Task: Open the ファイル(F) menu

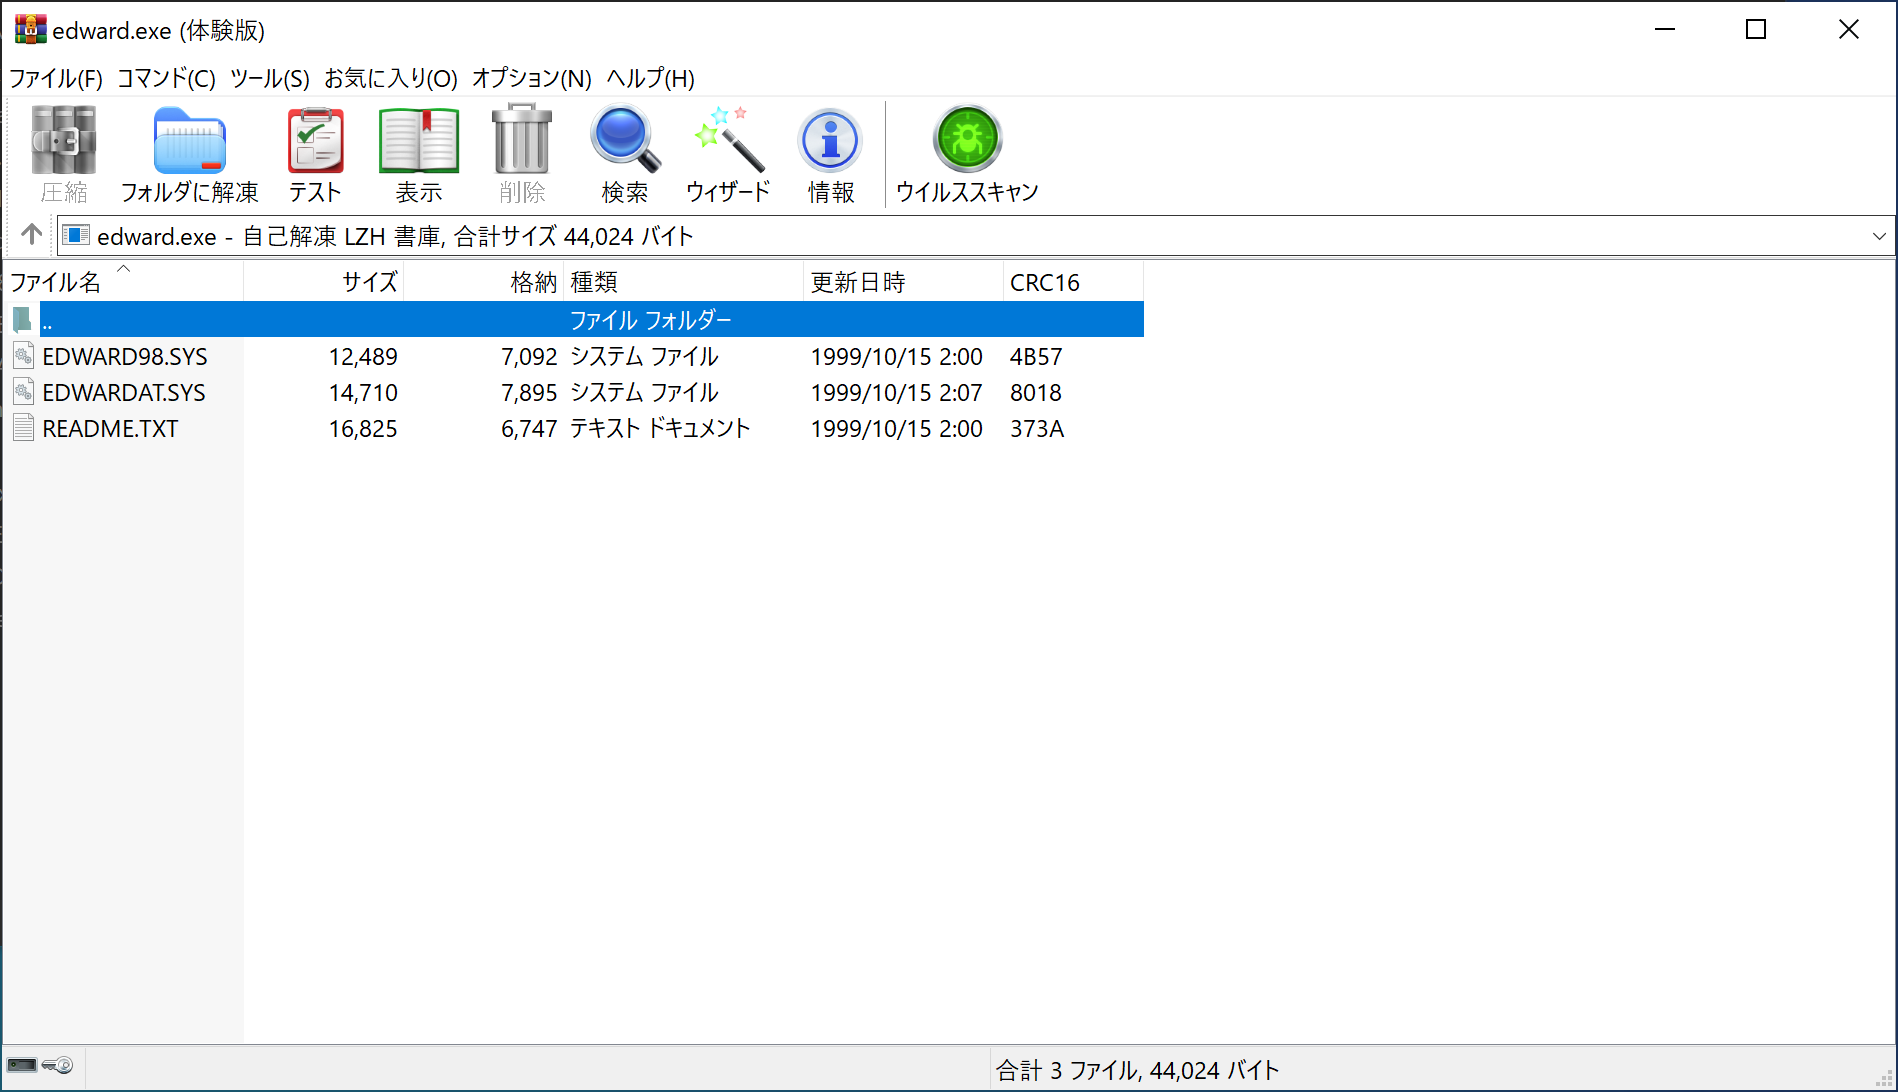Action: [x=56, y=78]
